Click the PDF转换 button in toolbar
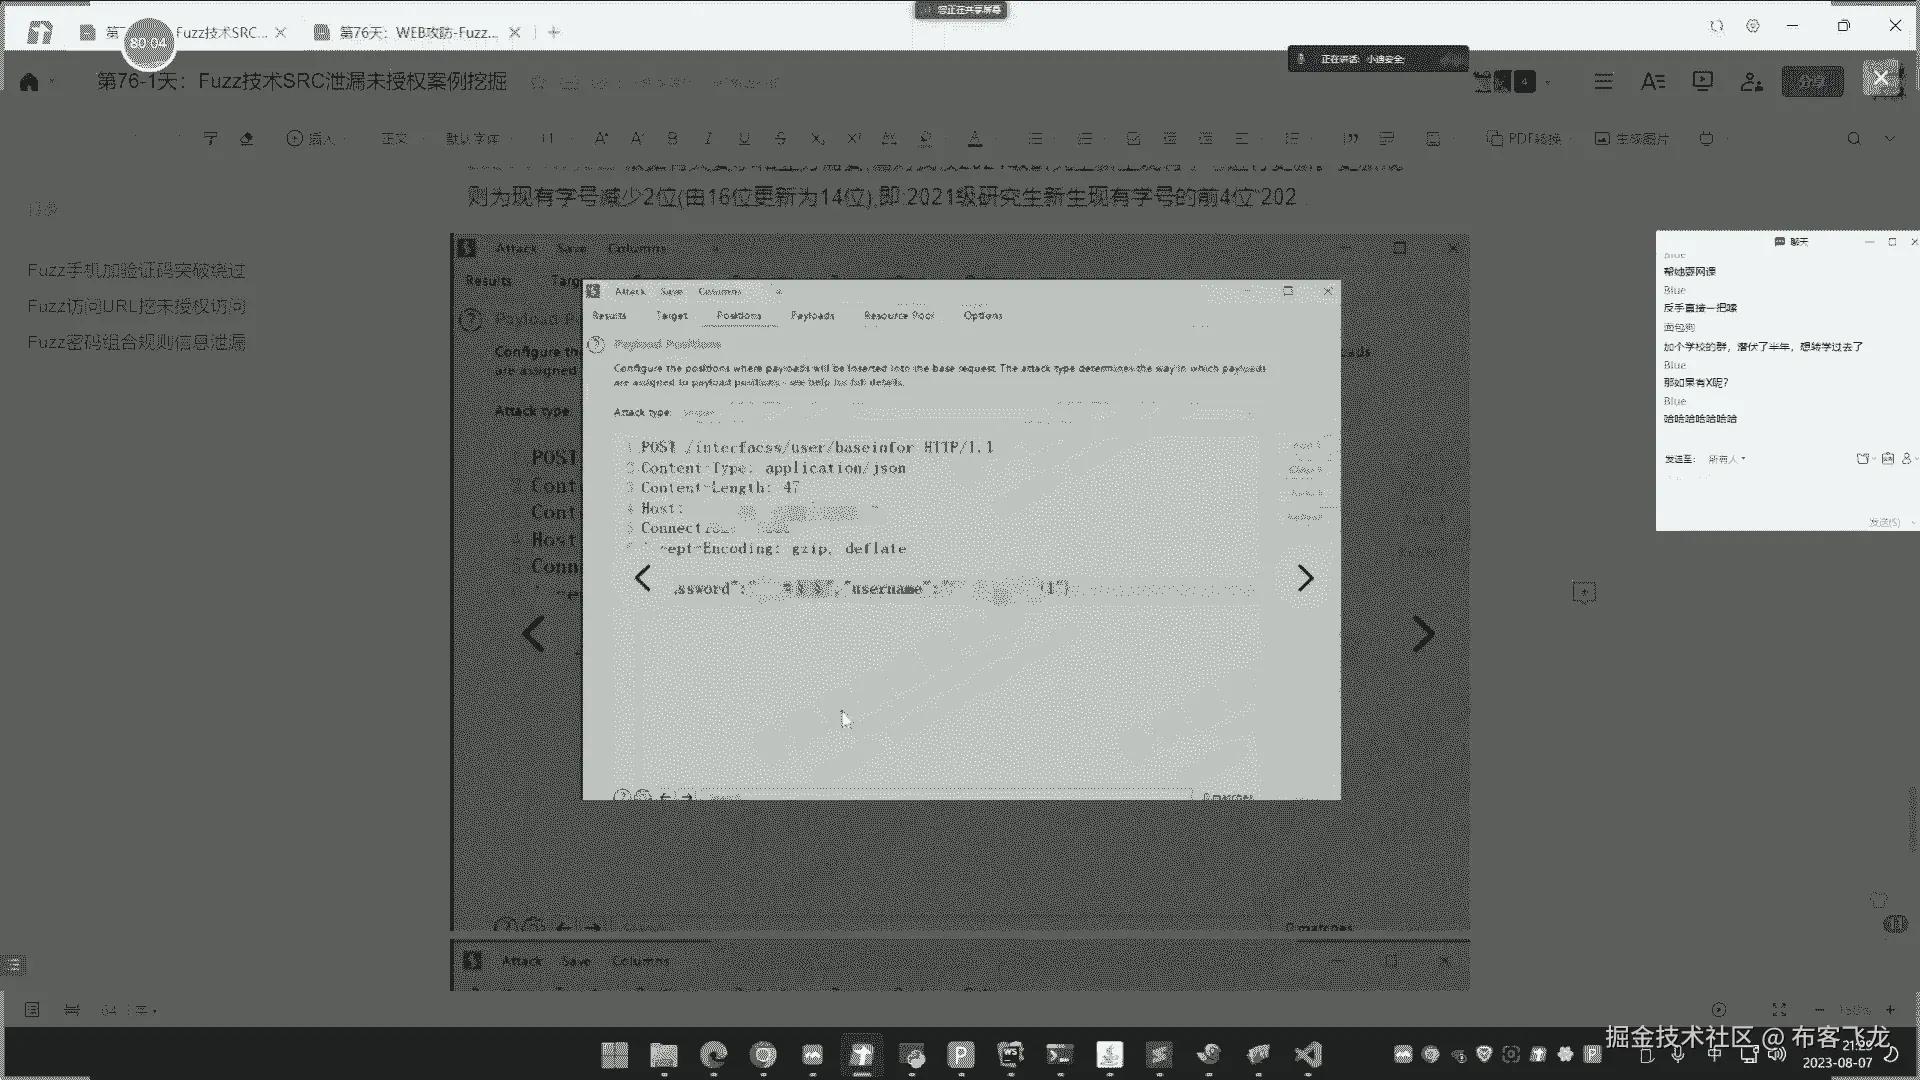The width and height of the screenshot is (1920, 1080). pos(1524,139)
